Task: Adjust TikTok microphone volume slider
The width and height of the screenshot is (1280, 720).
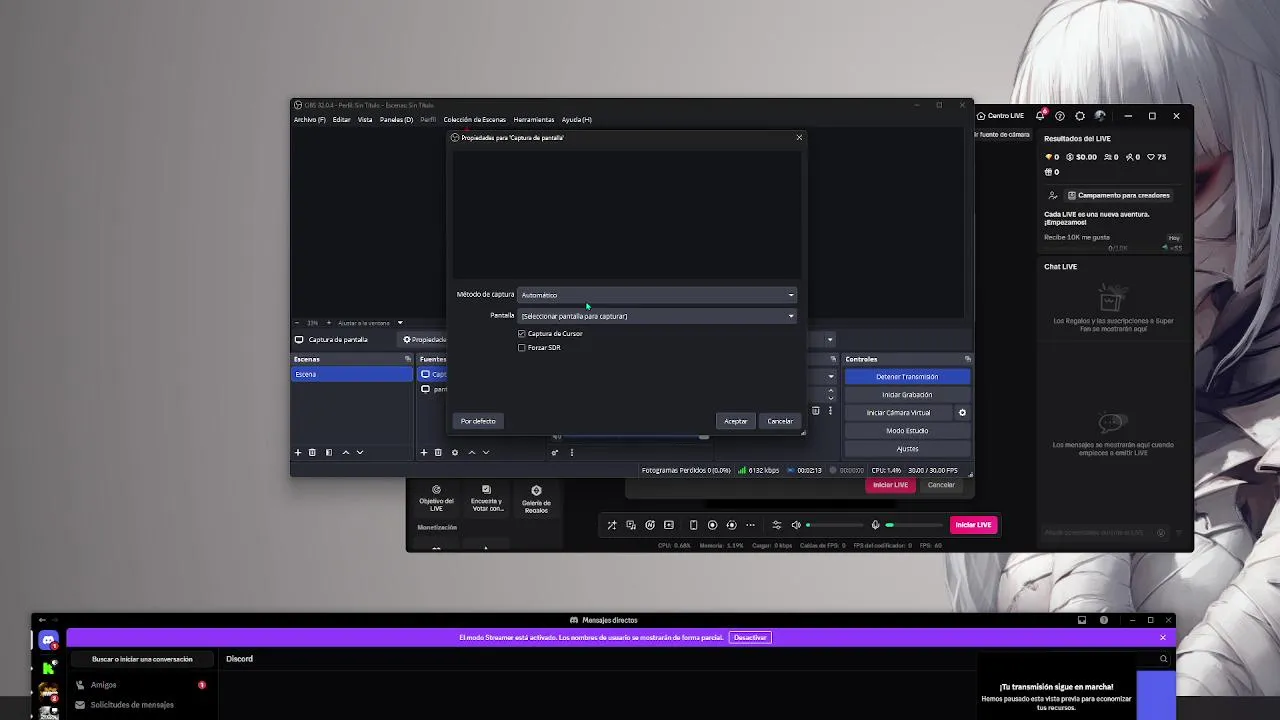Action: pyautogui.click(x=914, y=525)
